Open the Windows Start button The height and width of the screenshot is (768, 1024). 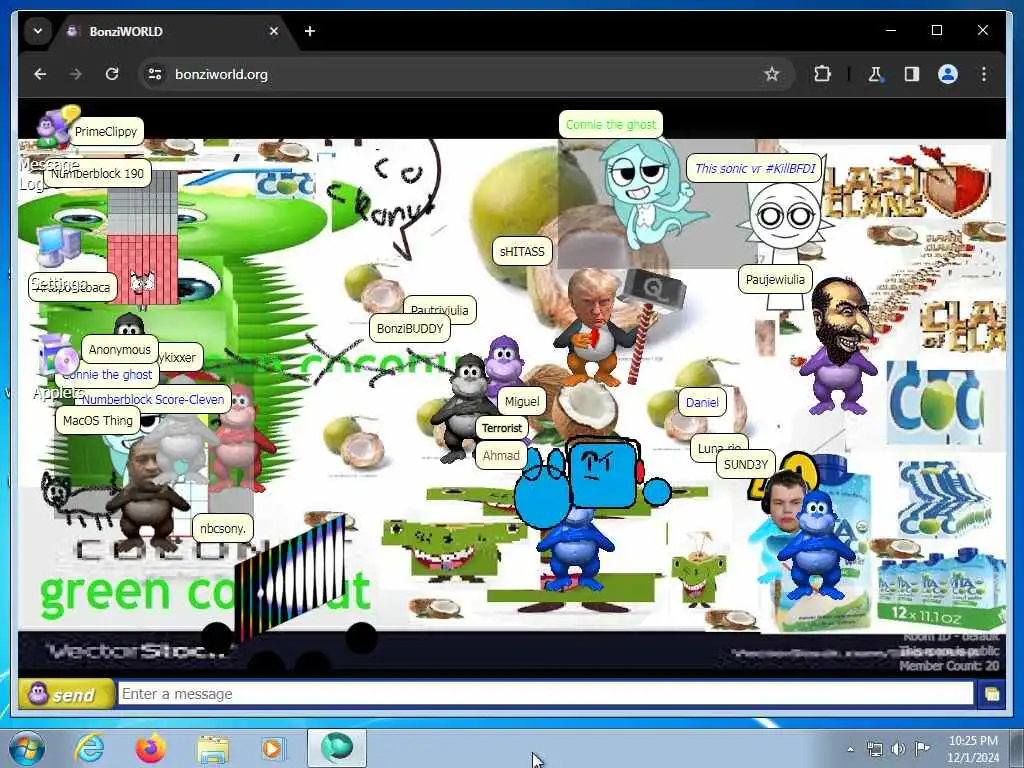pyautogui.click(x=27, y=748)
